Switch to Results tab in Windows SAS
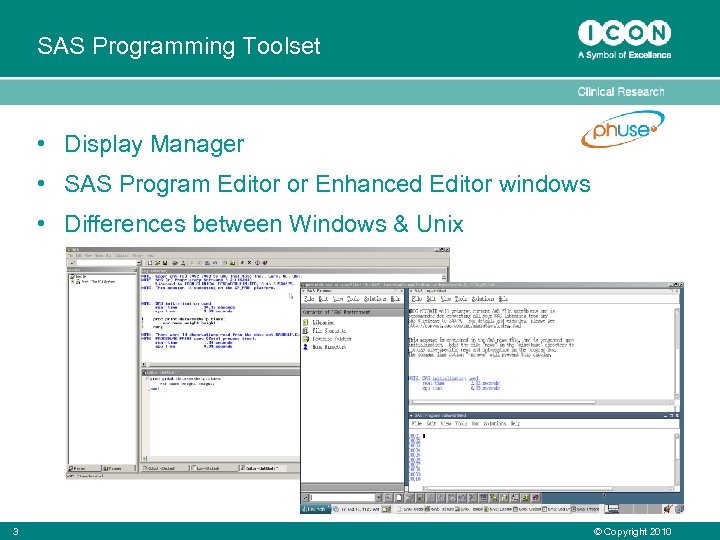The width and height of the screenshot is (720, 540). (x=84, y=468)
